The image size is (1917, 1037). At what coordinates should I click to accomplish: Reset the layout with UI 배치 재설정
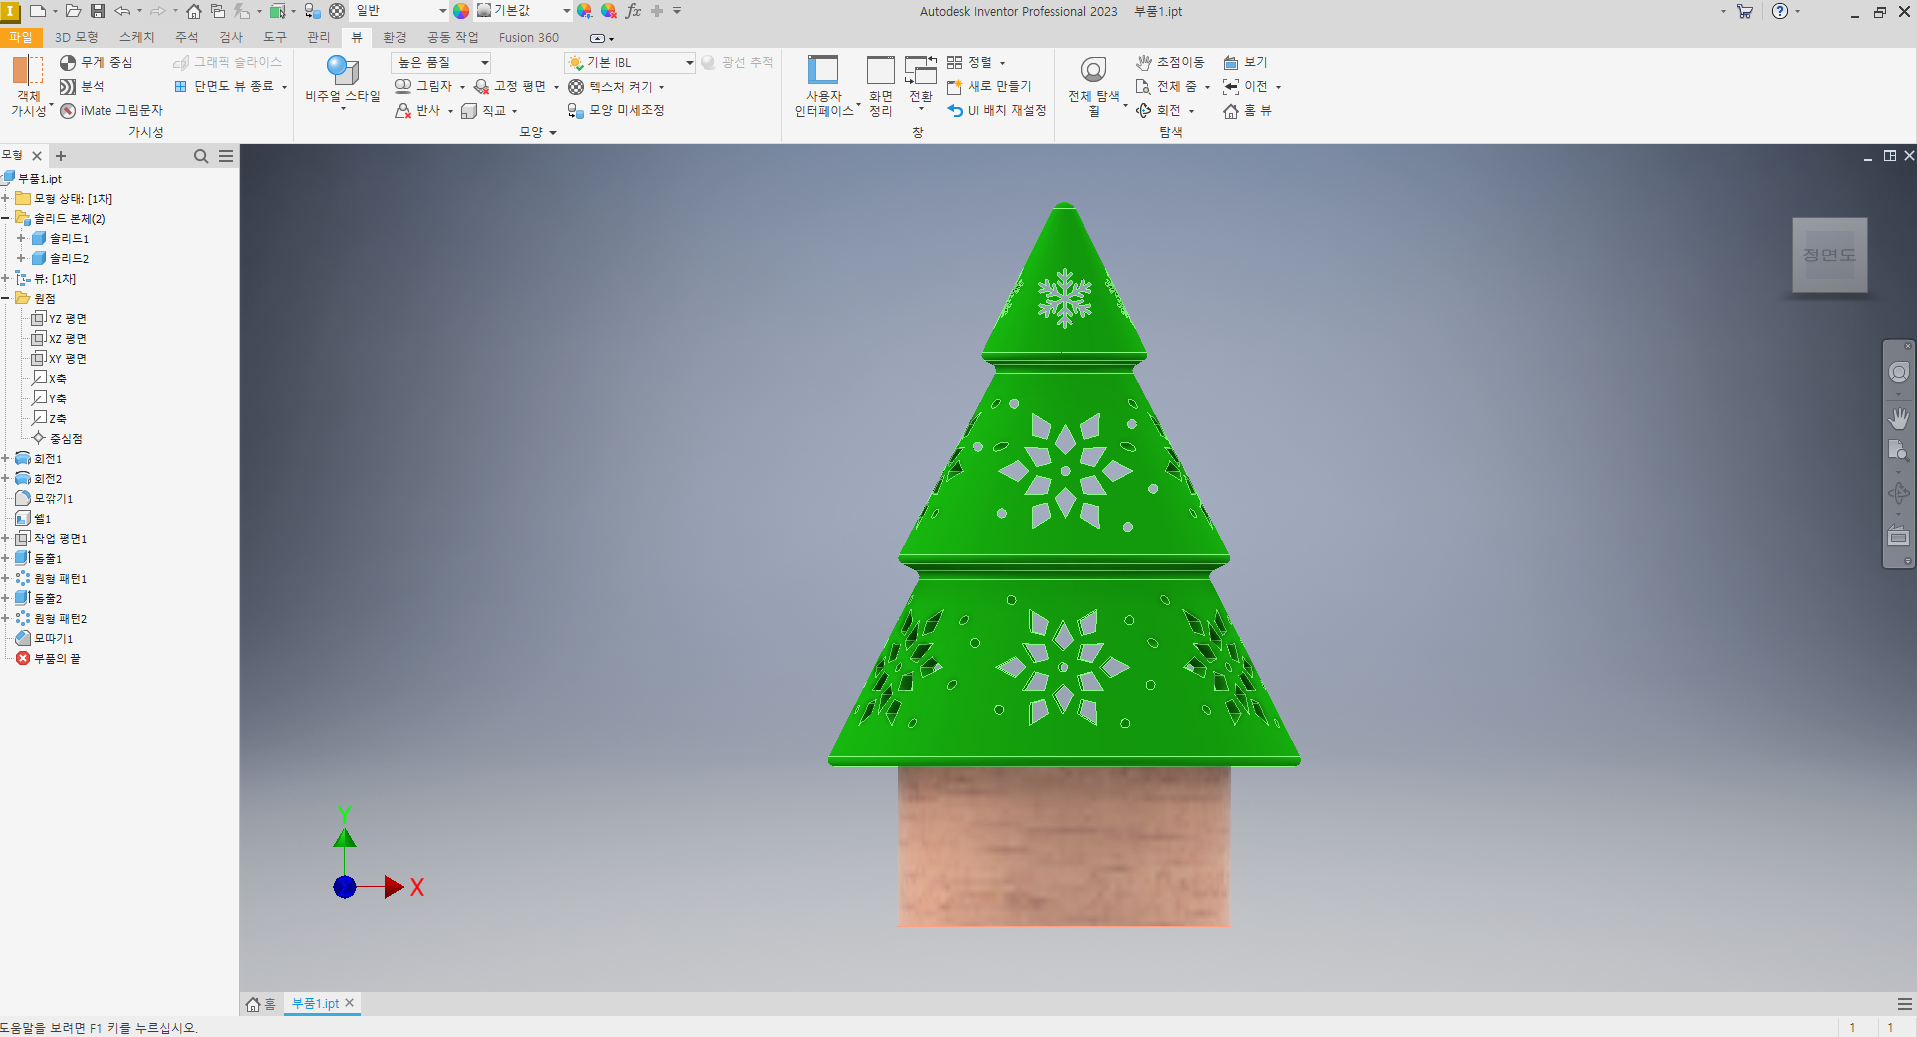[x=996, y=111]
